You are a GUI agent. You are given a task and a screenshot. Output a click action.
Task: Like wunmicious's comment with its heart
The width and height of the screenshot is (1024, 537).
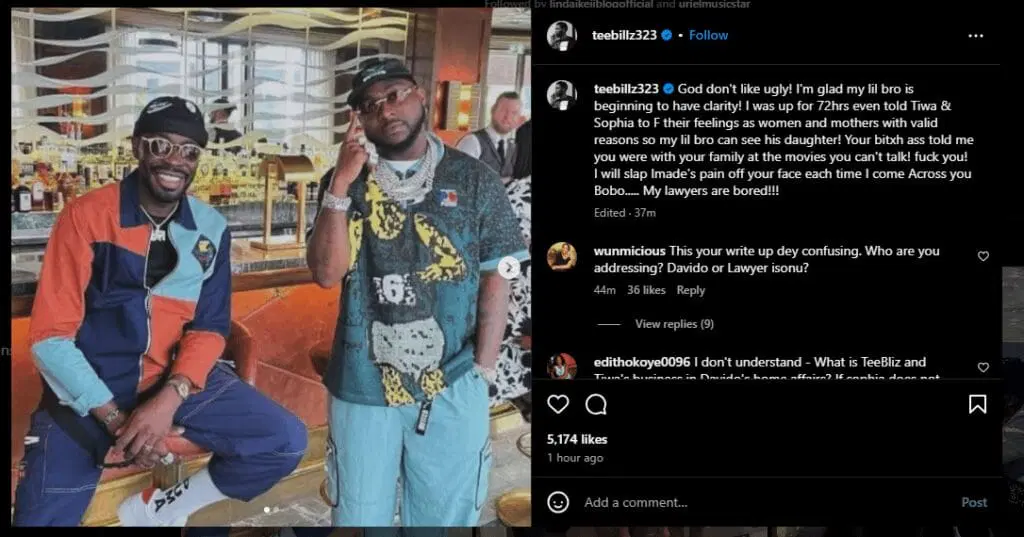coord(983,256)
